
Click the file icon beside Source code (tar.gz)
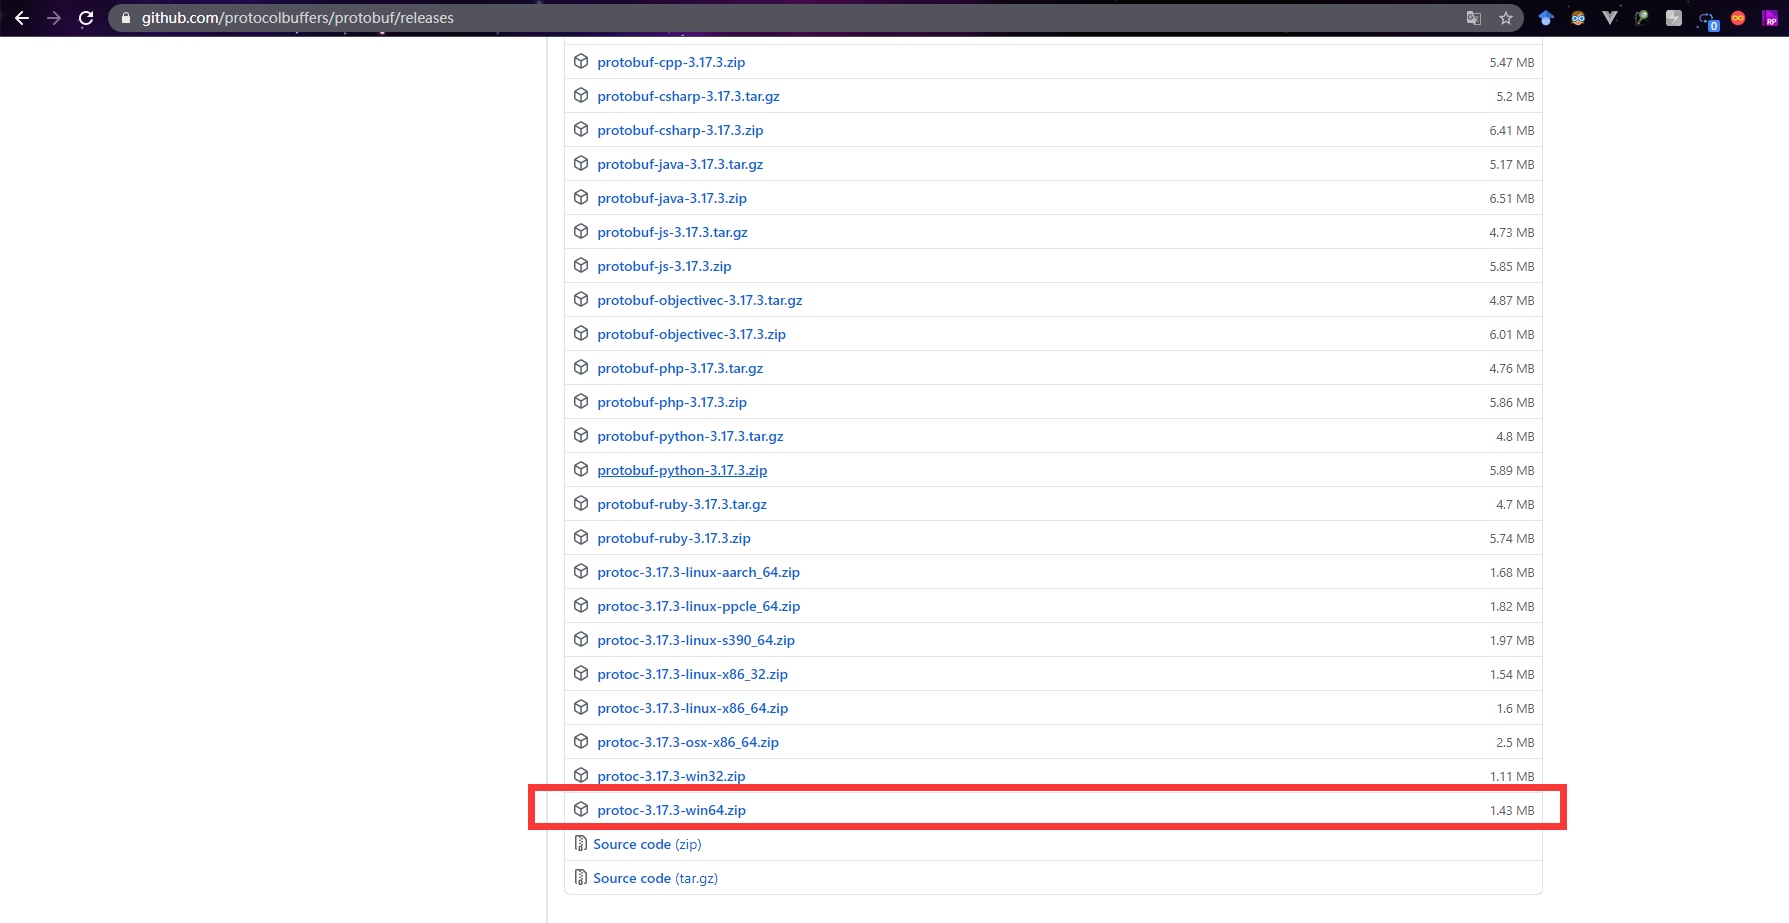point(581,878)
